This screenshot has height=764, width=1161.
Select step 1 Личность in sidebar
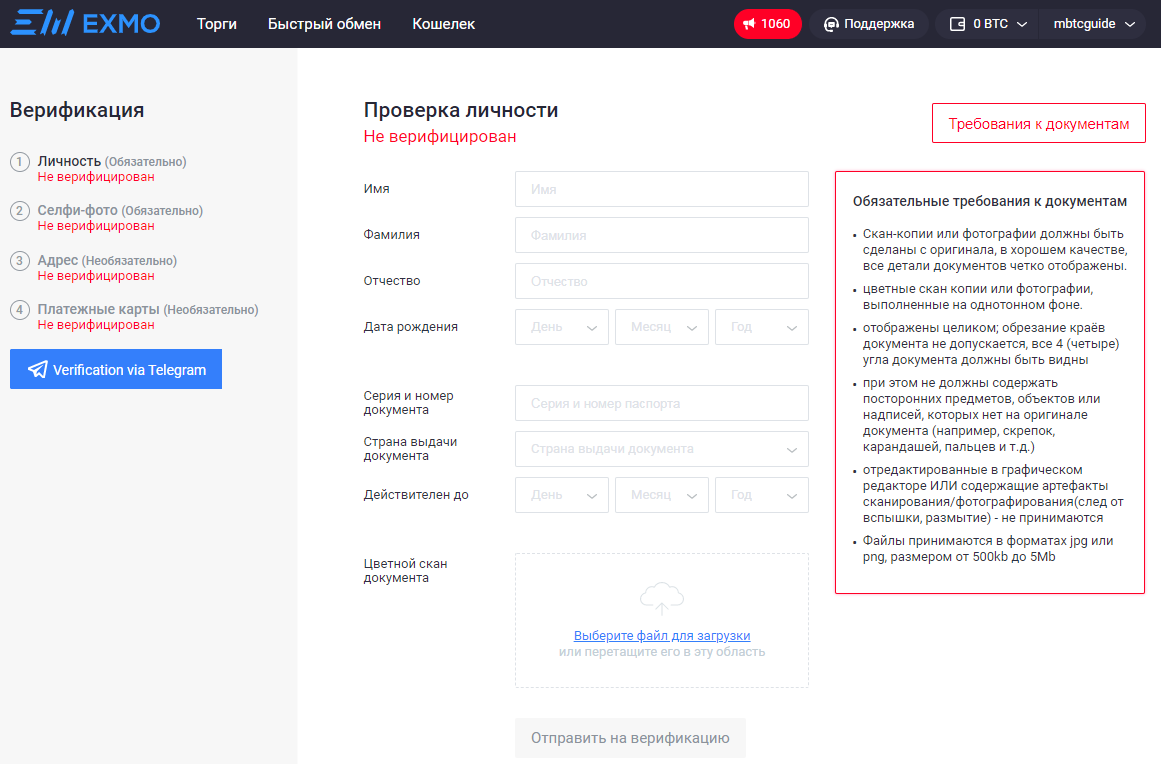(69, 161)
